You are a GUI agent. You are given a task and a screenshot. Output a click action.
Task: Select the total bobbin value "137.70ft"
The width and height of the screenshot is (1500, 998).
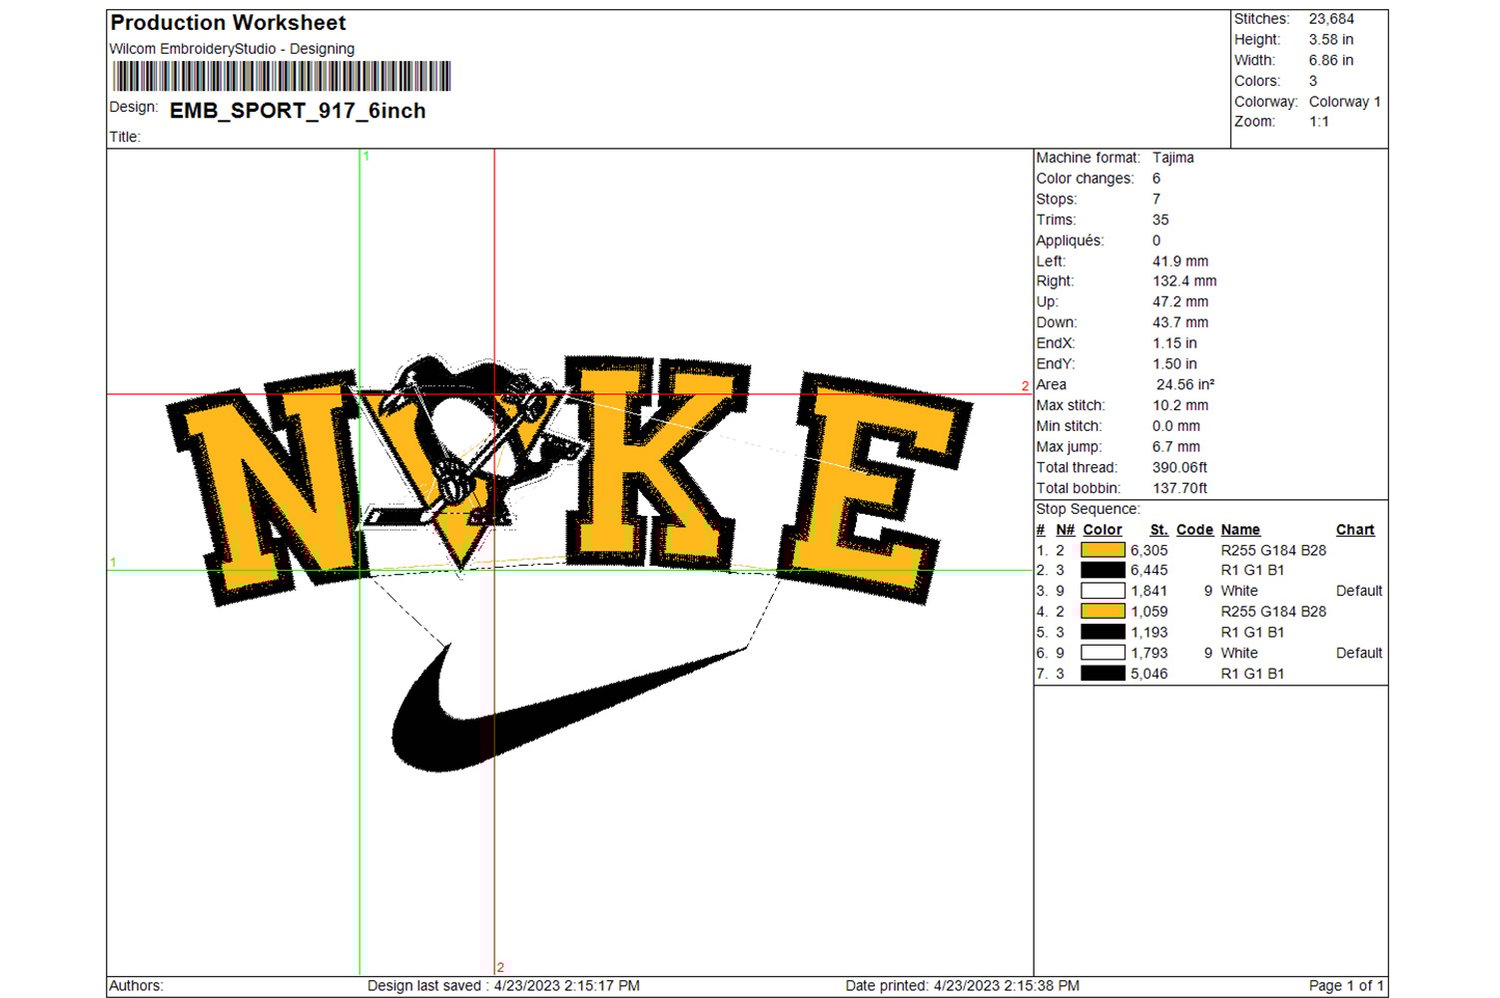pos(1180,489)
